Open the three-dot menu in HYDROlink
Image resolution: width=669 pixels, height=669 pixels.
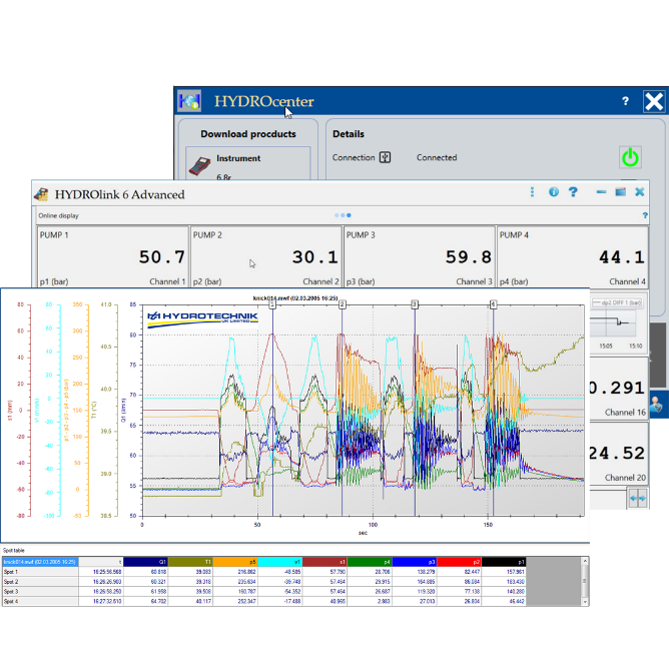[532, 192]
